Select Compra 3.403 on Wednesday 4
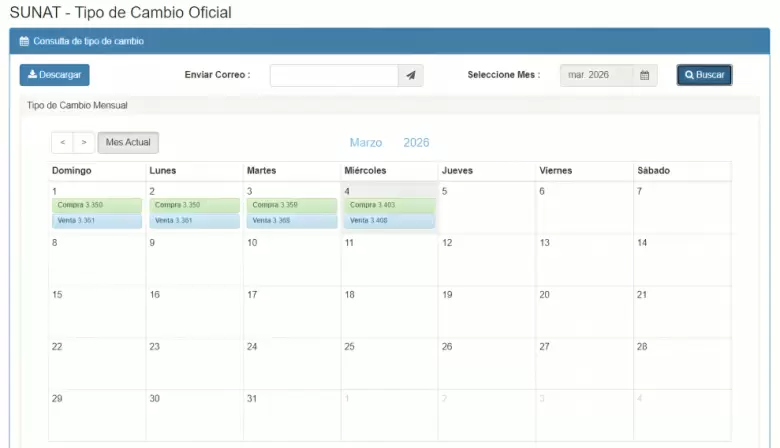The height and width of the screenshot is (448, 780). (389, 205)
